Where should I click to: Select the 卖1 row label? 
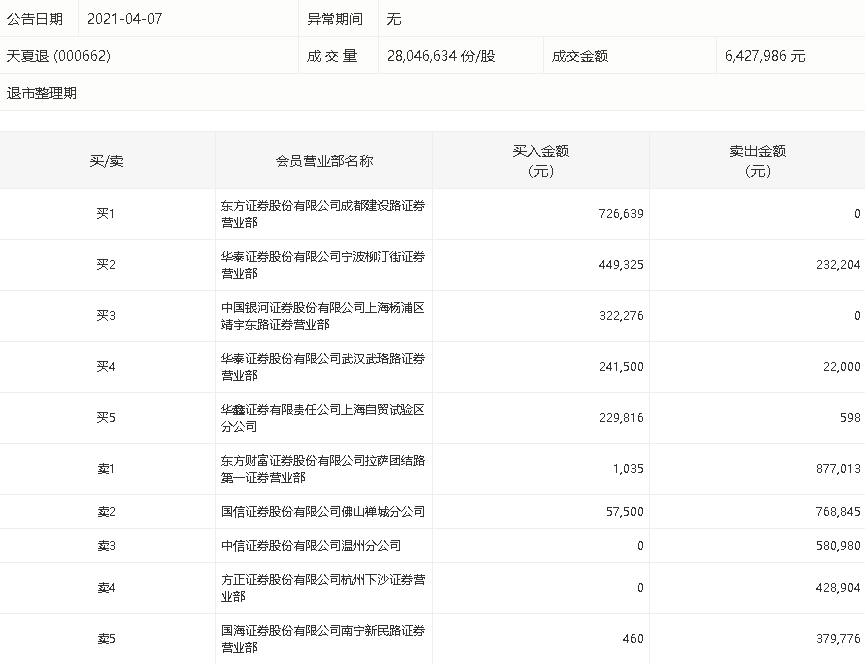click(x=105, y=469)
